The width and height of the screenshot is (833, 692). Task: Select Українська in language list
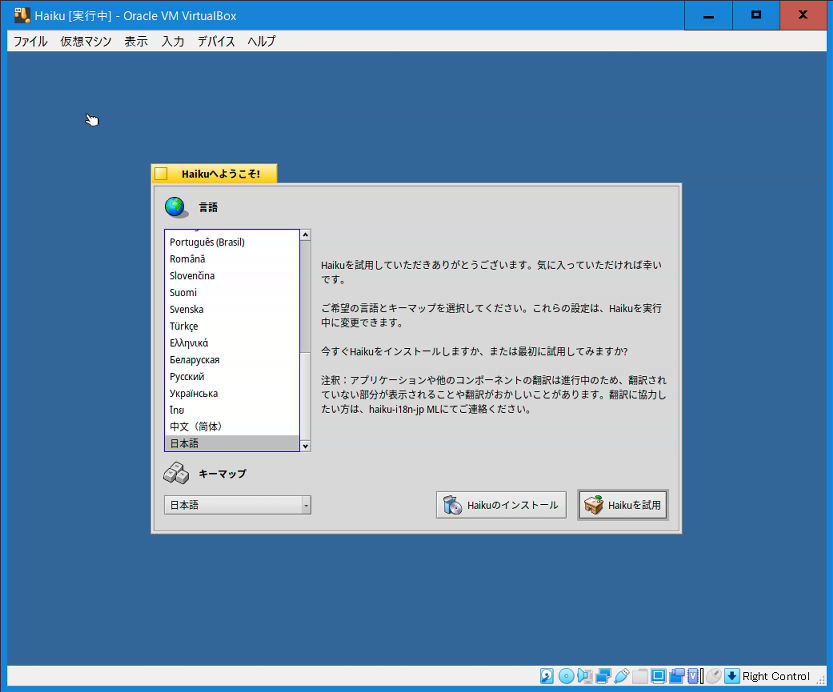(x=232, y=394)
